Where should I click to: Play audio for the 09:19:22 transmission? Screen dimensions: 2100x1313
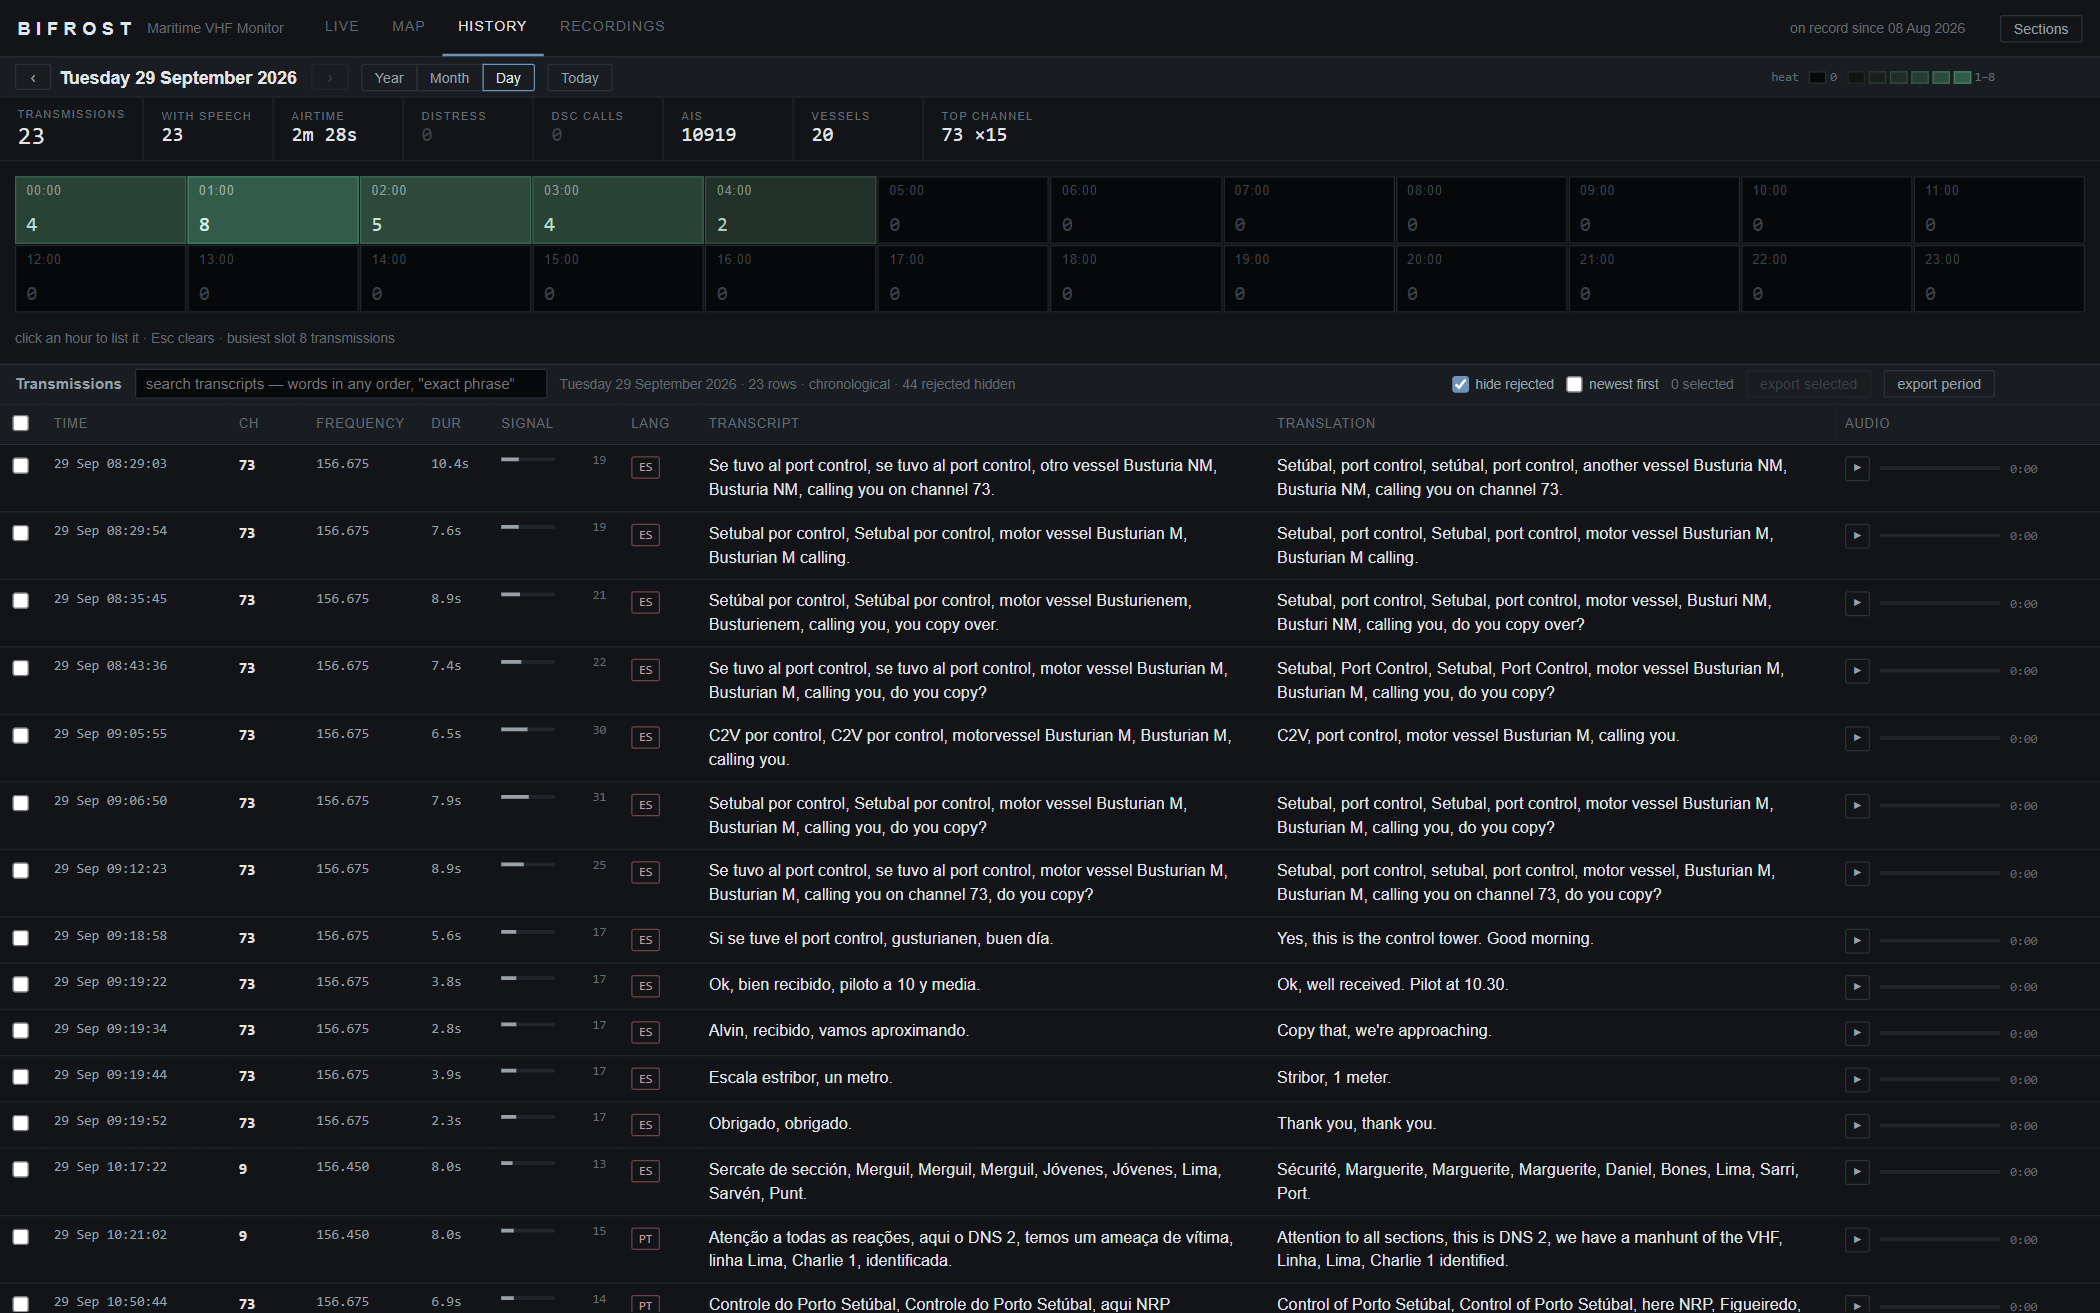pos(1857,987)
